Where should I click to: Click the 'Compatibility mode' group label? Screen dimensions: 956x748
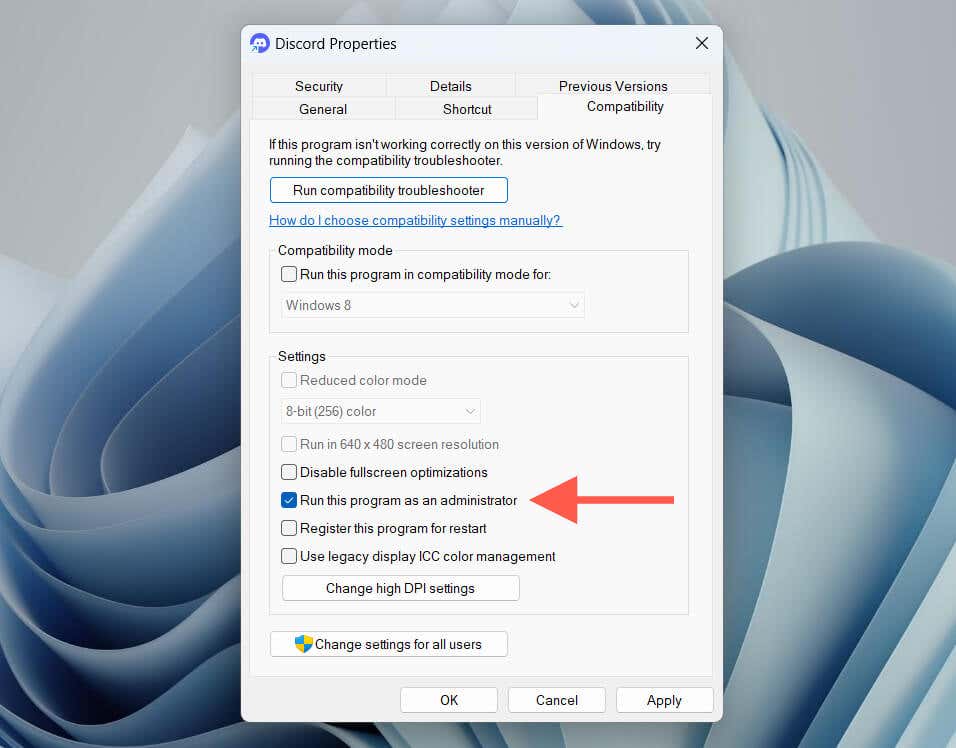335,250
